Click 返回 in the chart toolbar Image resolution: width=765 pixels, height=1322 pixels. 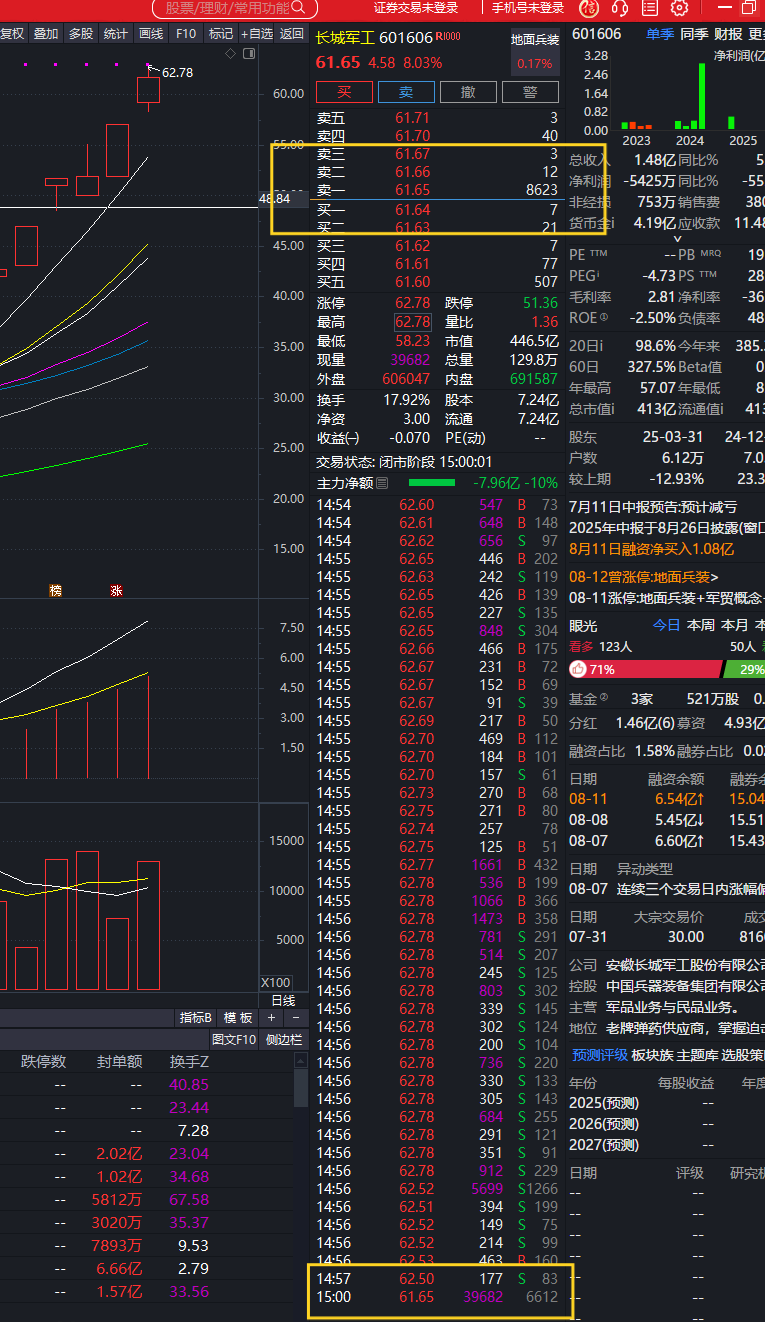(x=292, y=33)
